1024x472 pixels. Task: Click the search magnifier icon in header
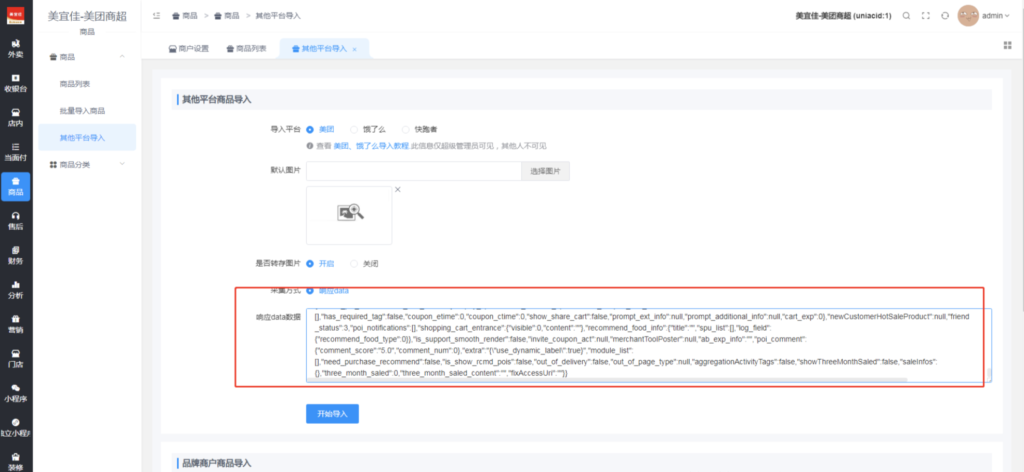click(x=906, y=16)
